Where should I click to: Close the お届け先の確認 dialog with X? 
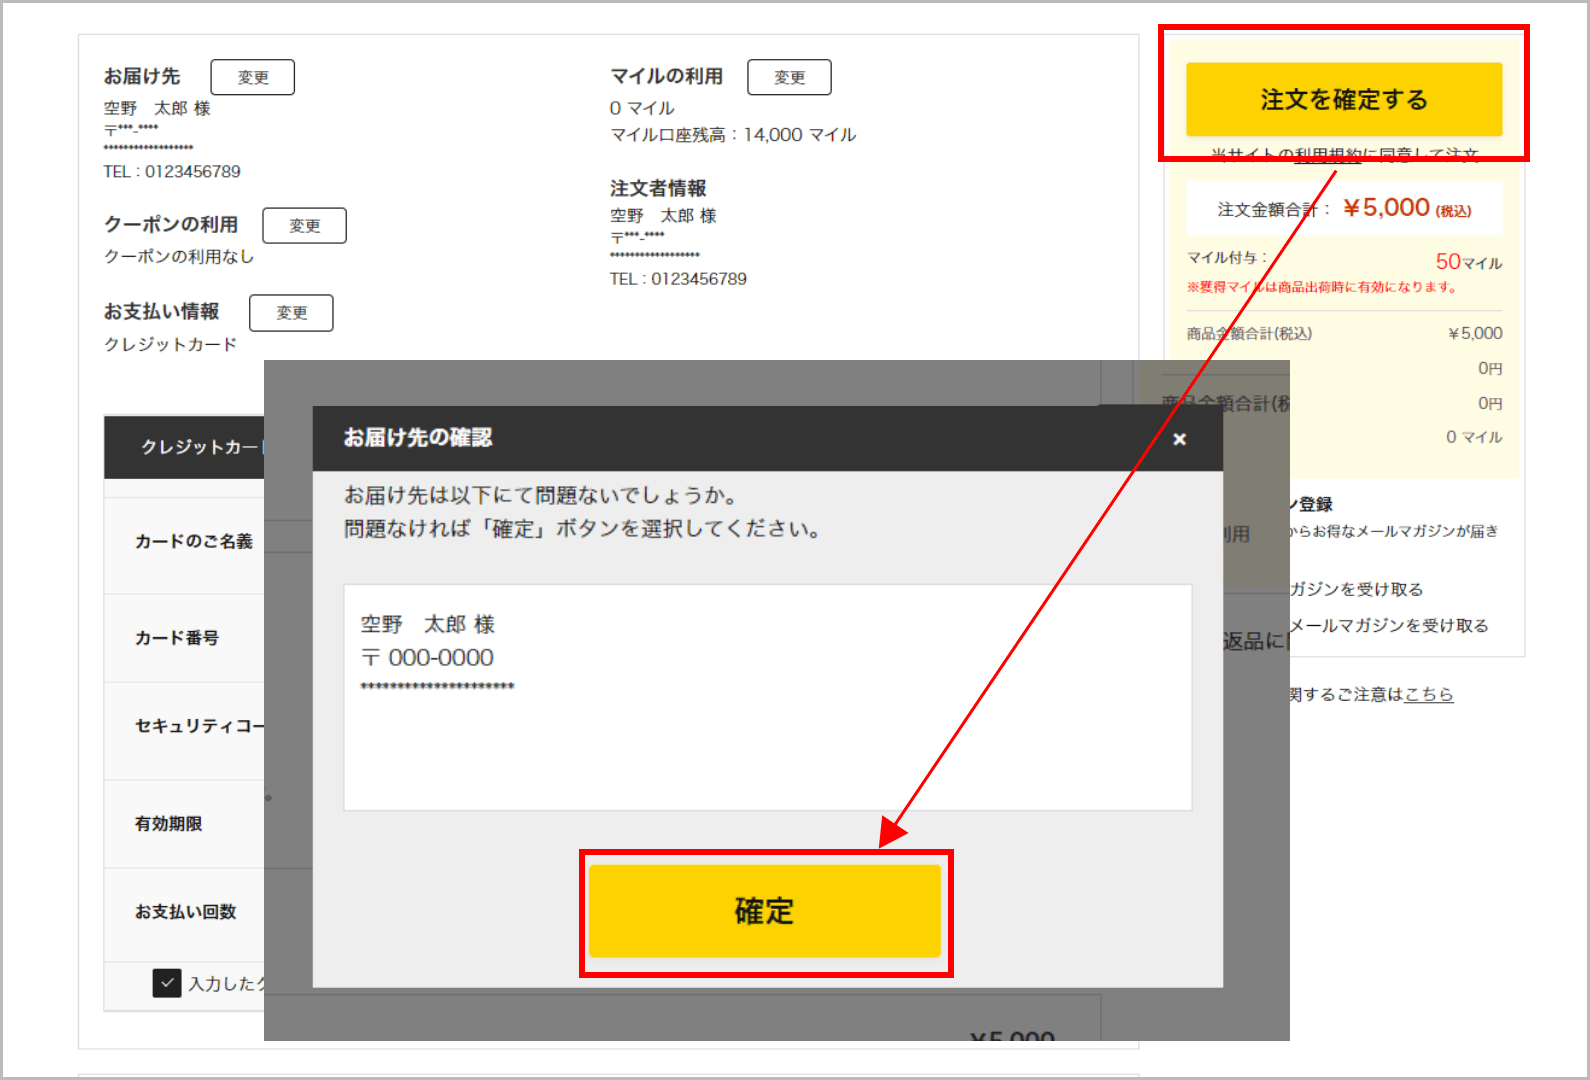(x=1179, y=439)
